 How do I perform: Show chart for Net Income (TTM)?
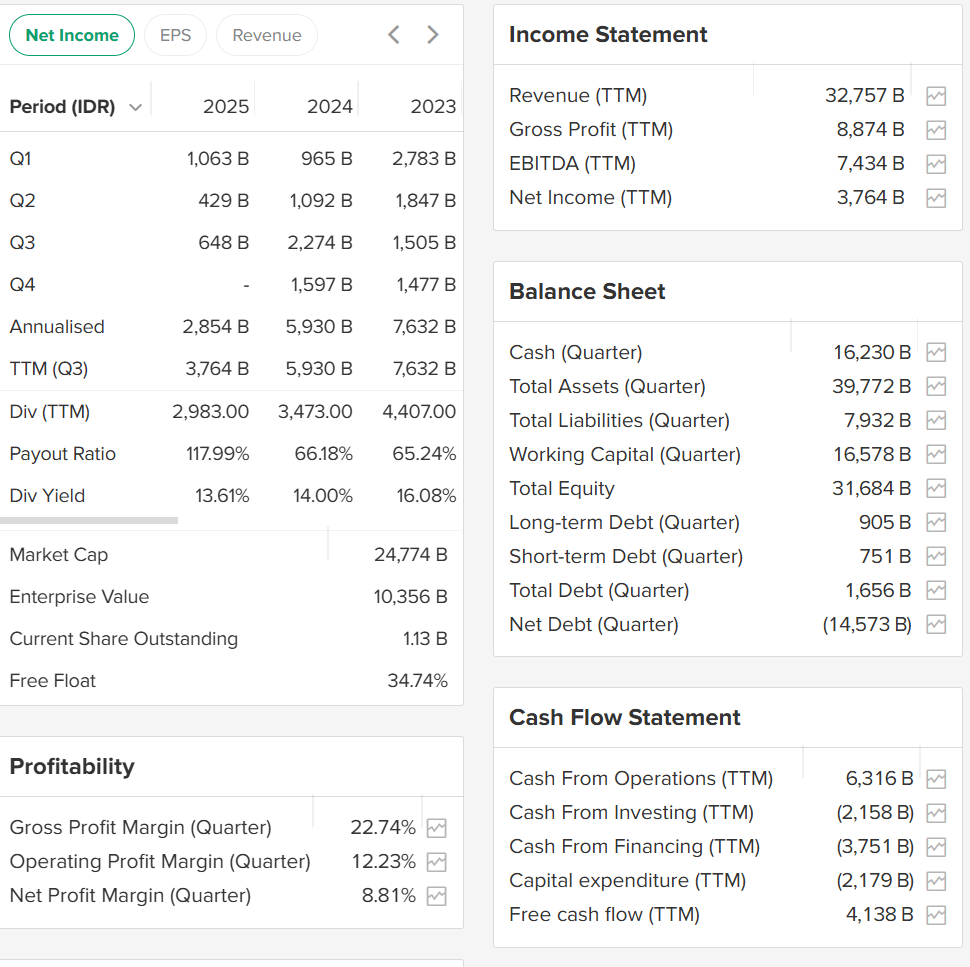point(936,198)
